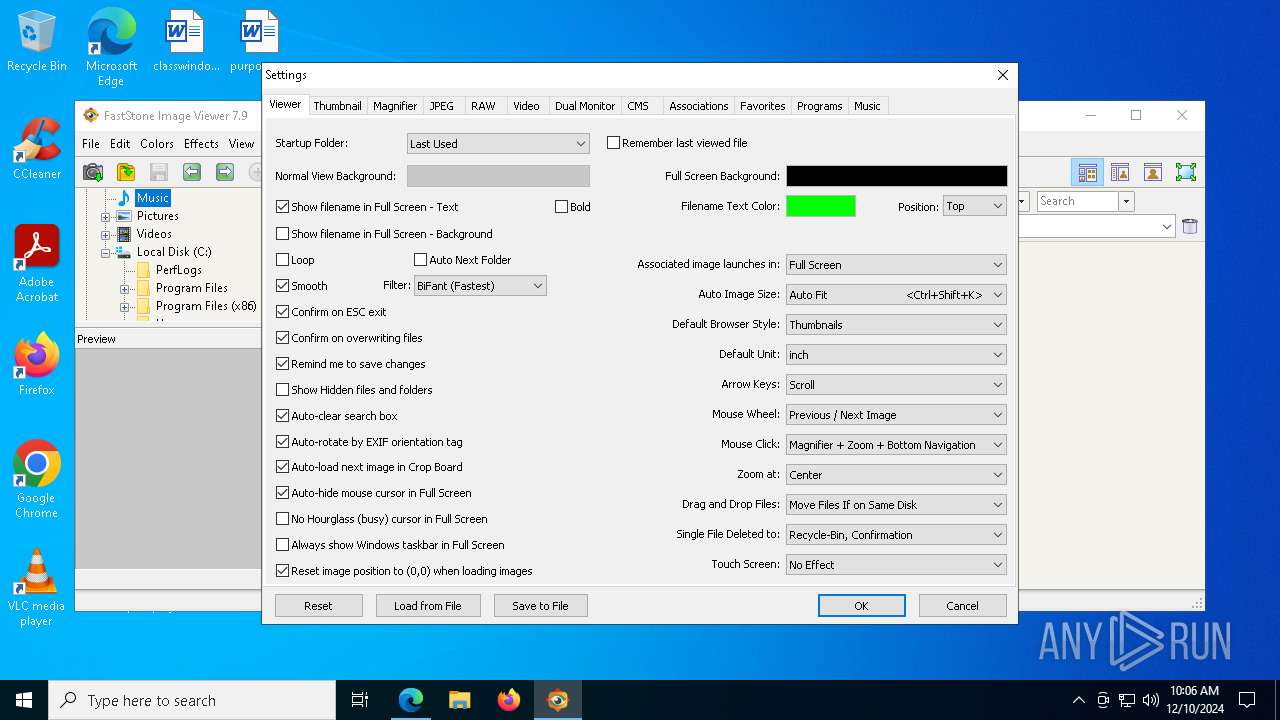The image size is (1280, 720).
Task: Click the trash bin icon in FastStone
Action: click(x=1190, y=227)
